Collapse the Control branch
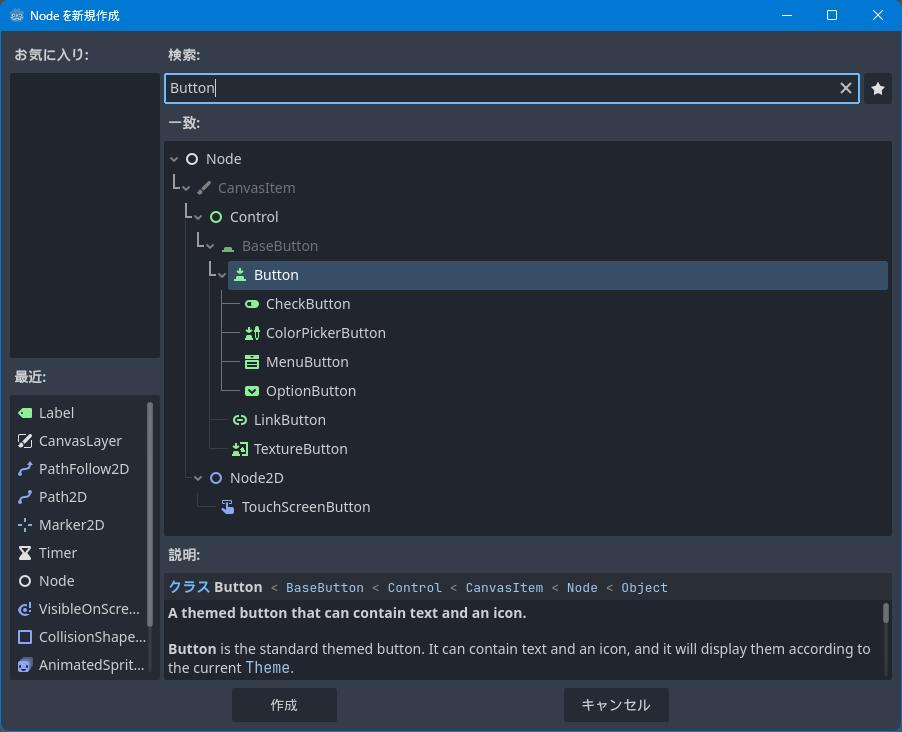The image size is (902, 732). point(198,218)
